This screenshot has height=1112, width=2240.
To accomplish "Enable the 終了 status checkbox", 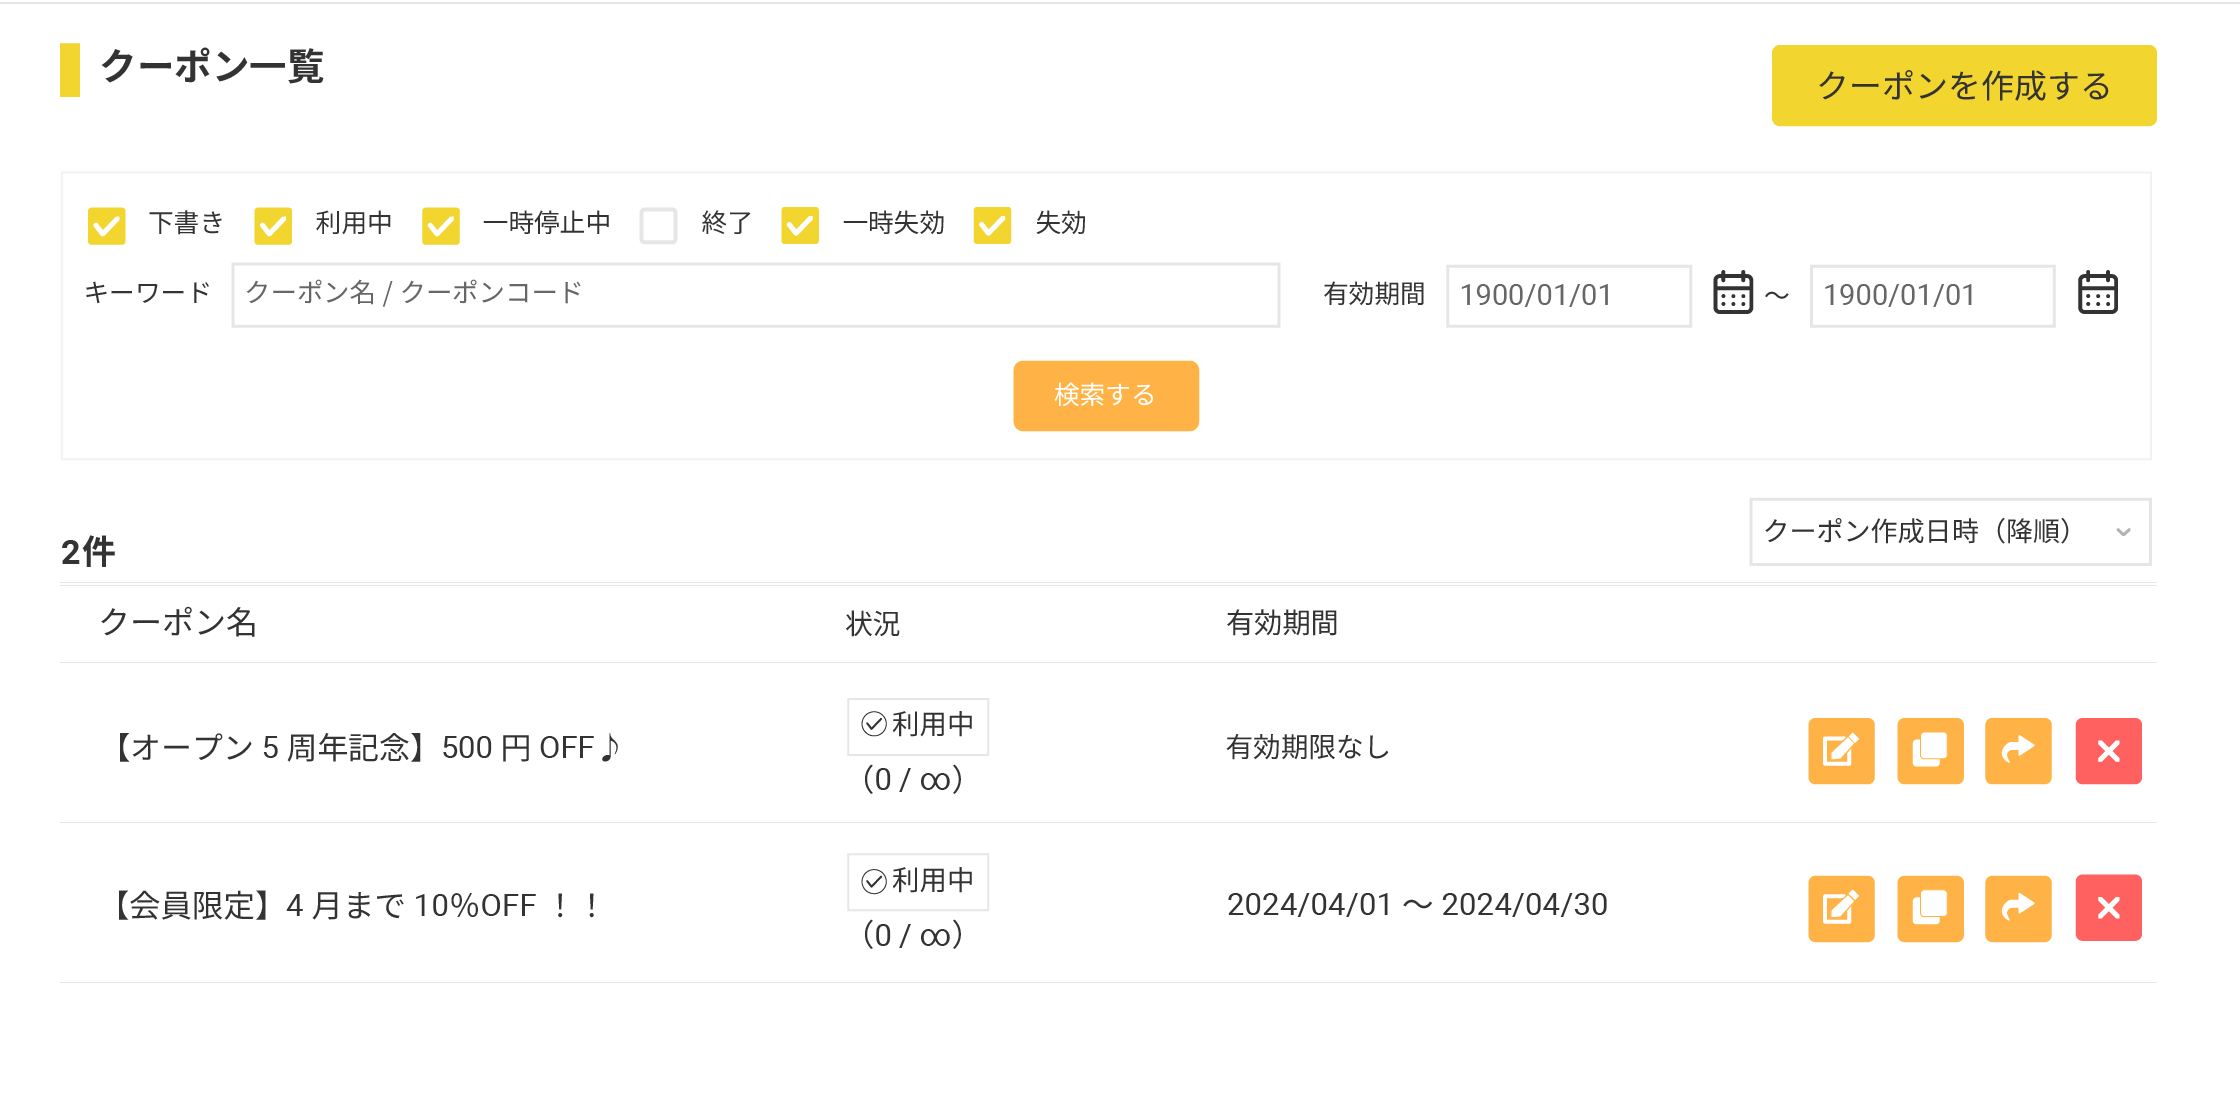I will coord(658,225).
